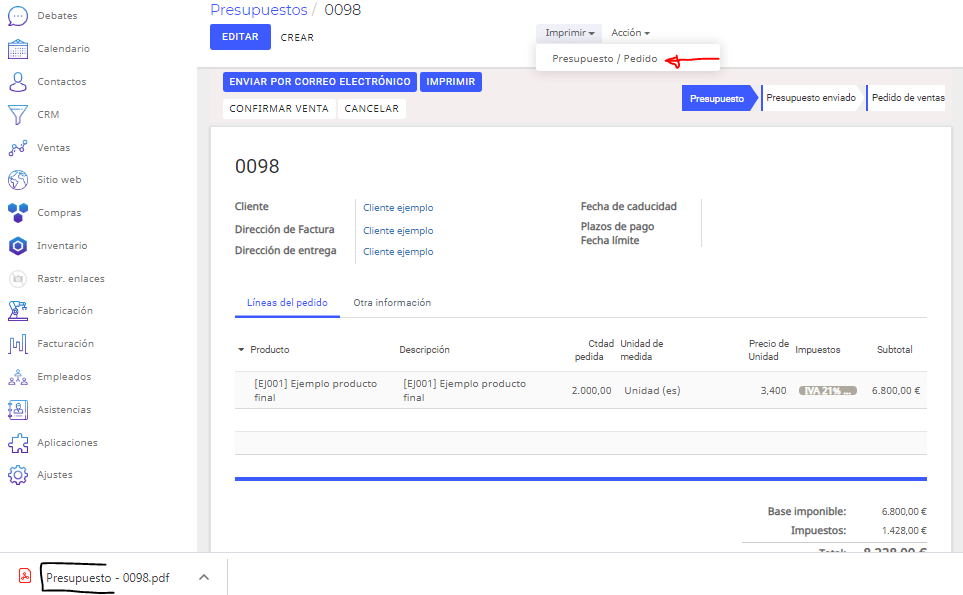Viewport: 963px width, 595px height.
Task: Open the Calendario calendar icon
Action: pyautogui.click(x=18, y=49)
